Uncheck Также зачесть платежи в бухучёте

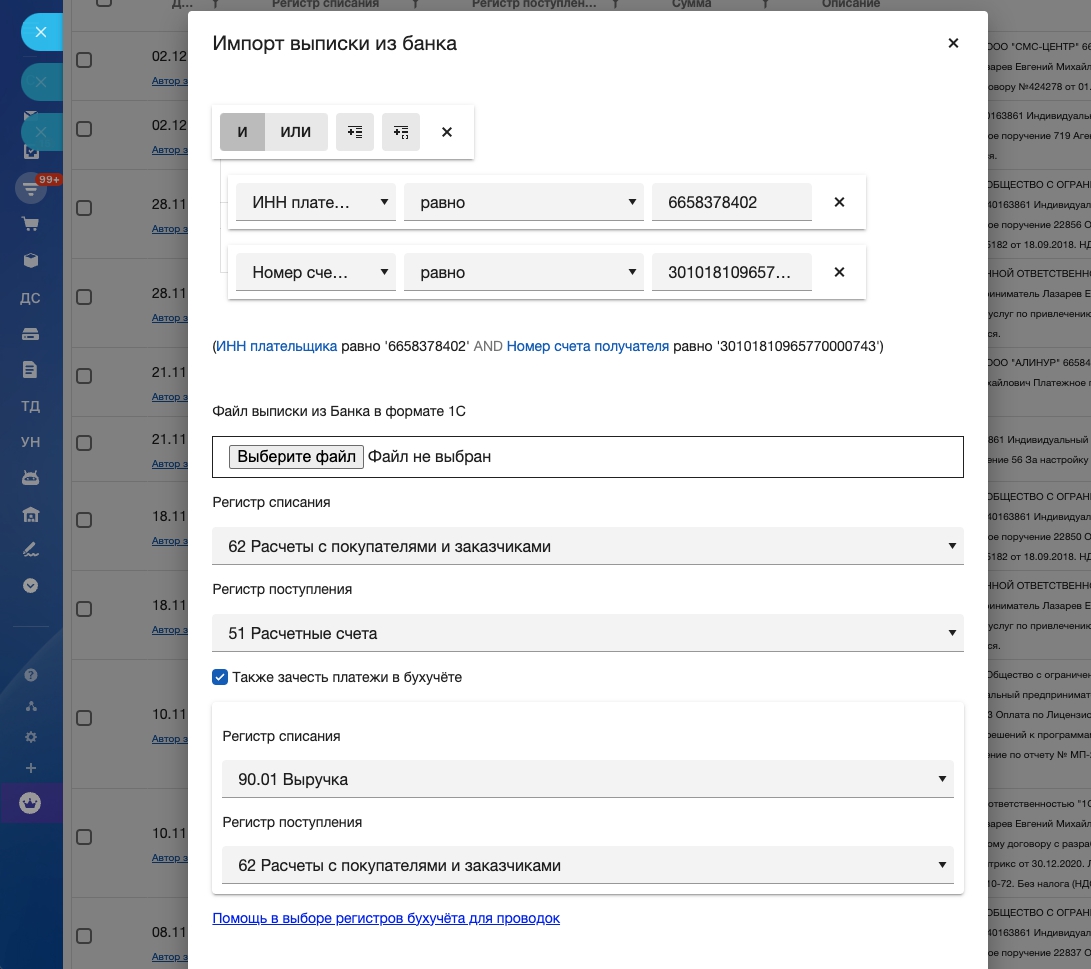pos(221,677)
